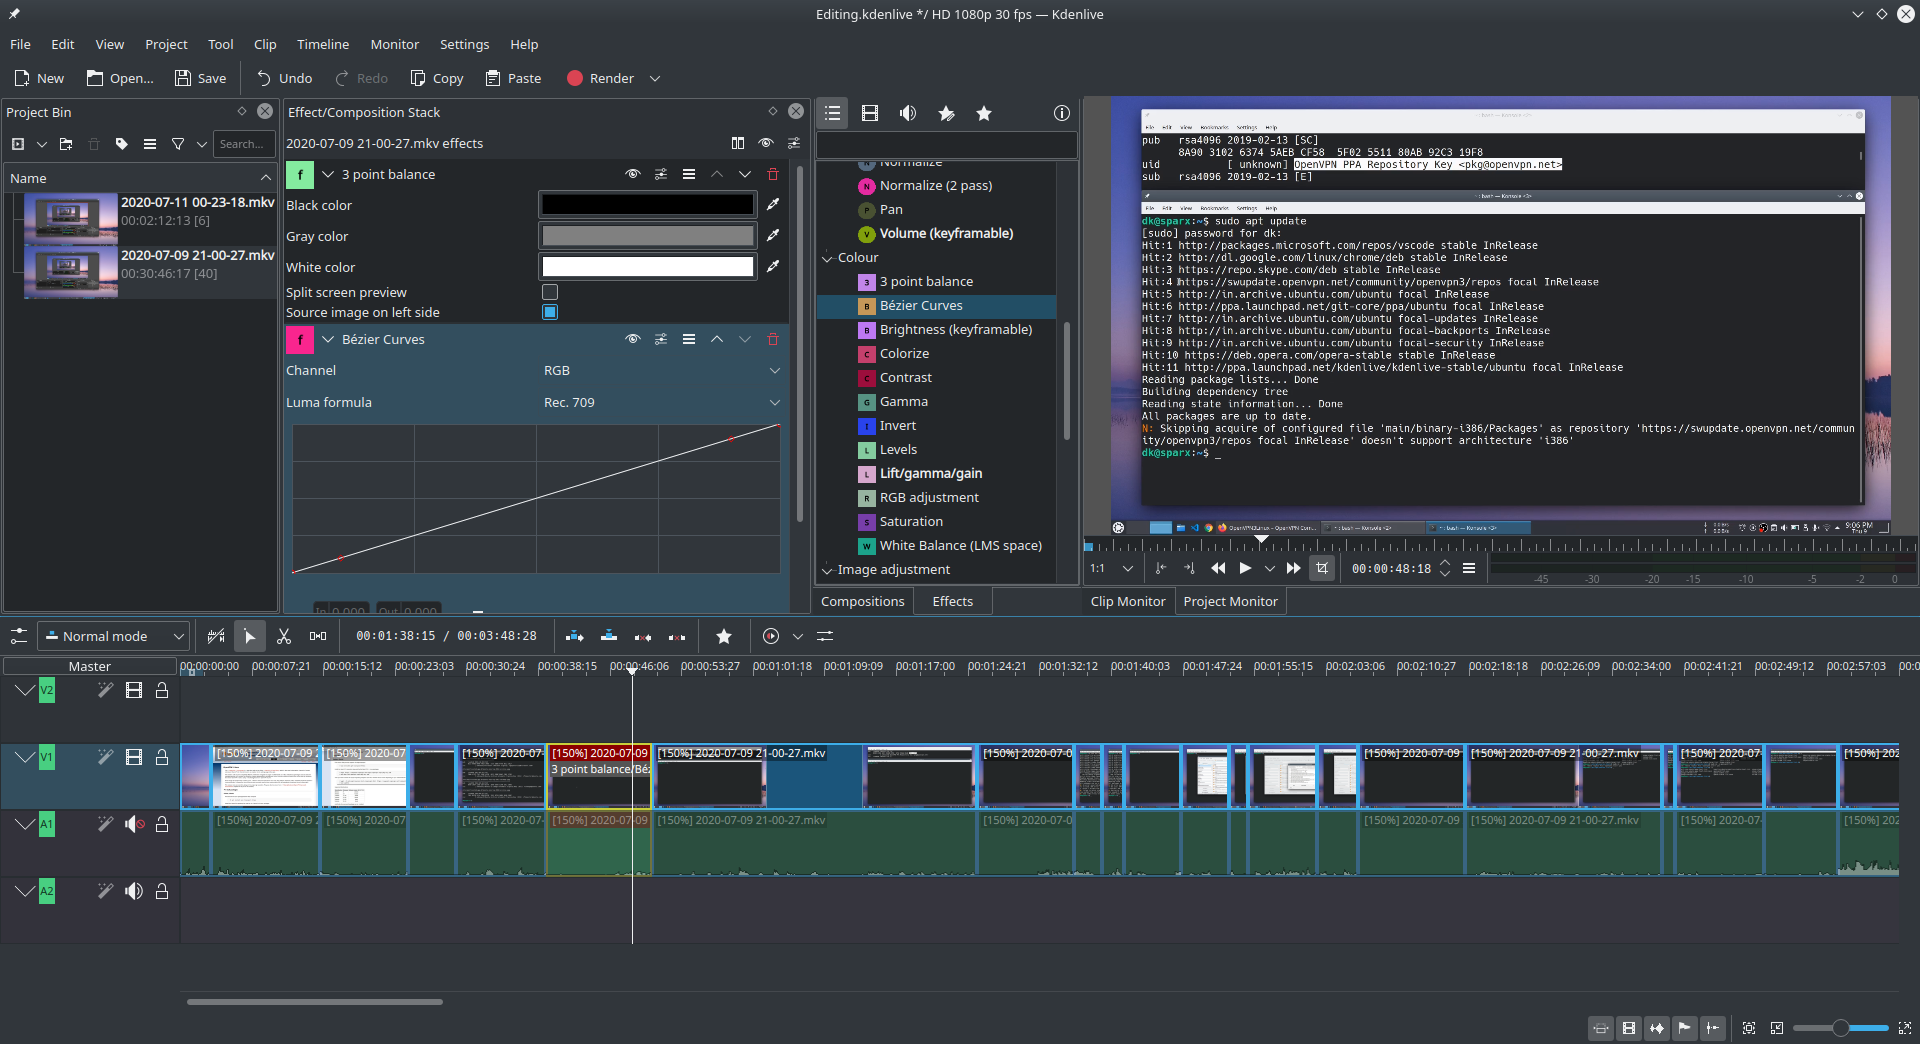The height and width of the screenshot is (1044, 1920).
Task: Select the spacer tool in timeline toolbar
Action: coord(318,636)
